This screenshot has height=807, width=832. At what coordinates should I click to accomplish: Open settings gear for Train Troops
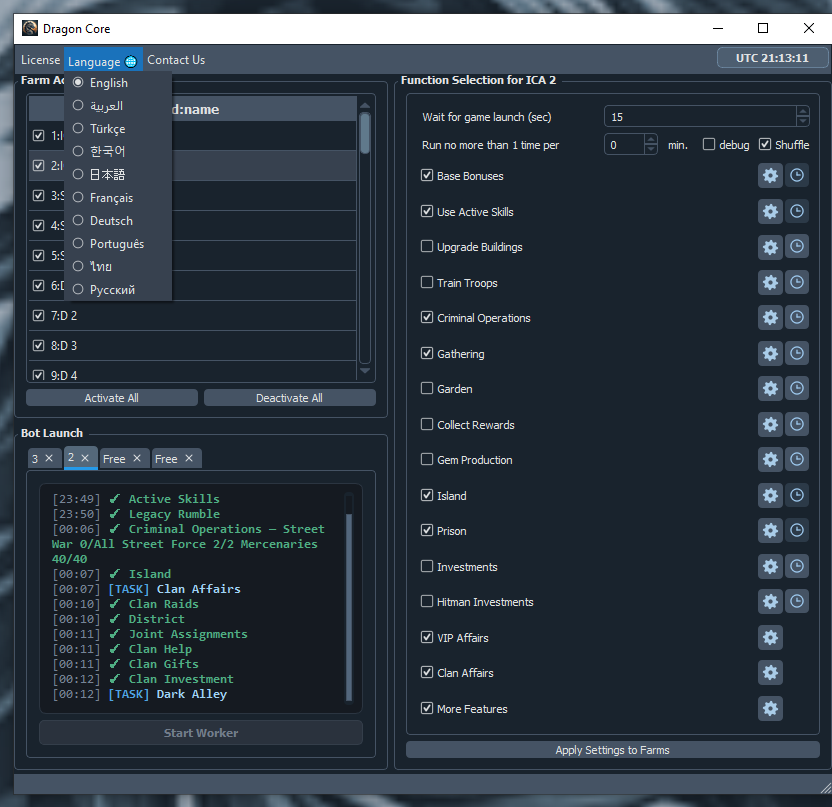click(770, 282)
